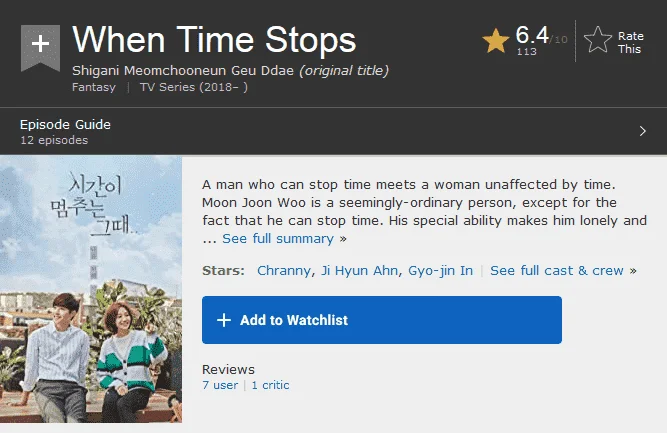Click the When Time Stops poster image

click(91, 289)
